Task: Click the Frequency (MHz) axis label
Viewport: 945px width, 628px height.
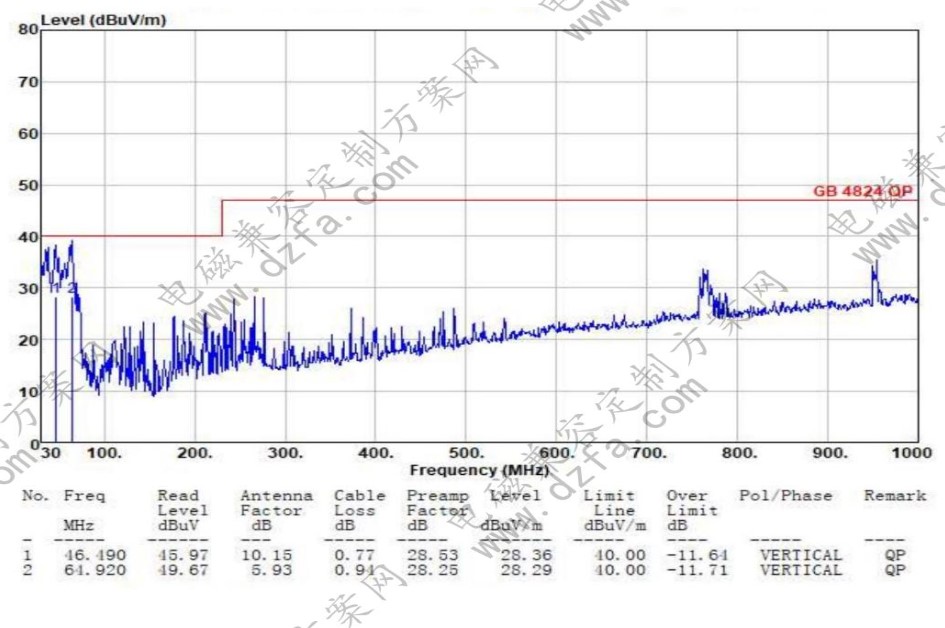Action: pyautogui.click(x=479, y=470)
